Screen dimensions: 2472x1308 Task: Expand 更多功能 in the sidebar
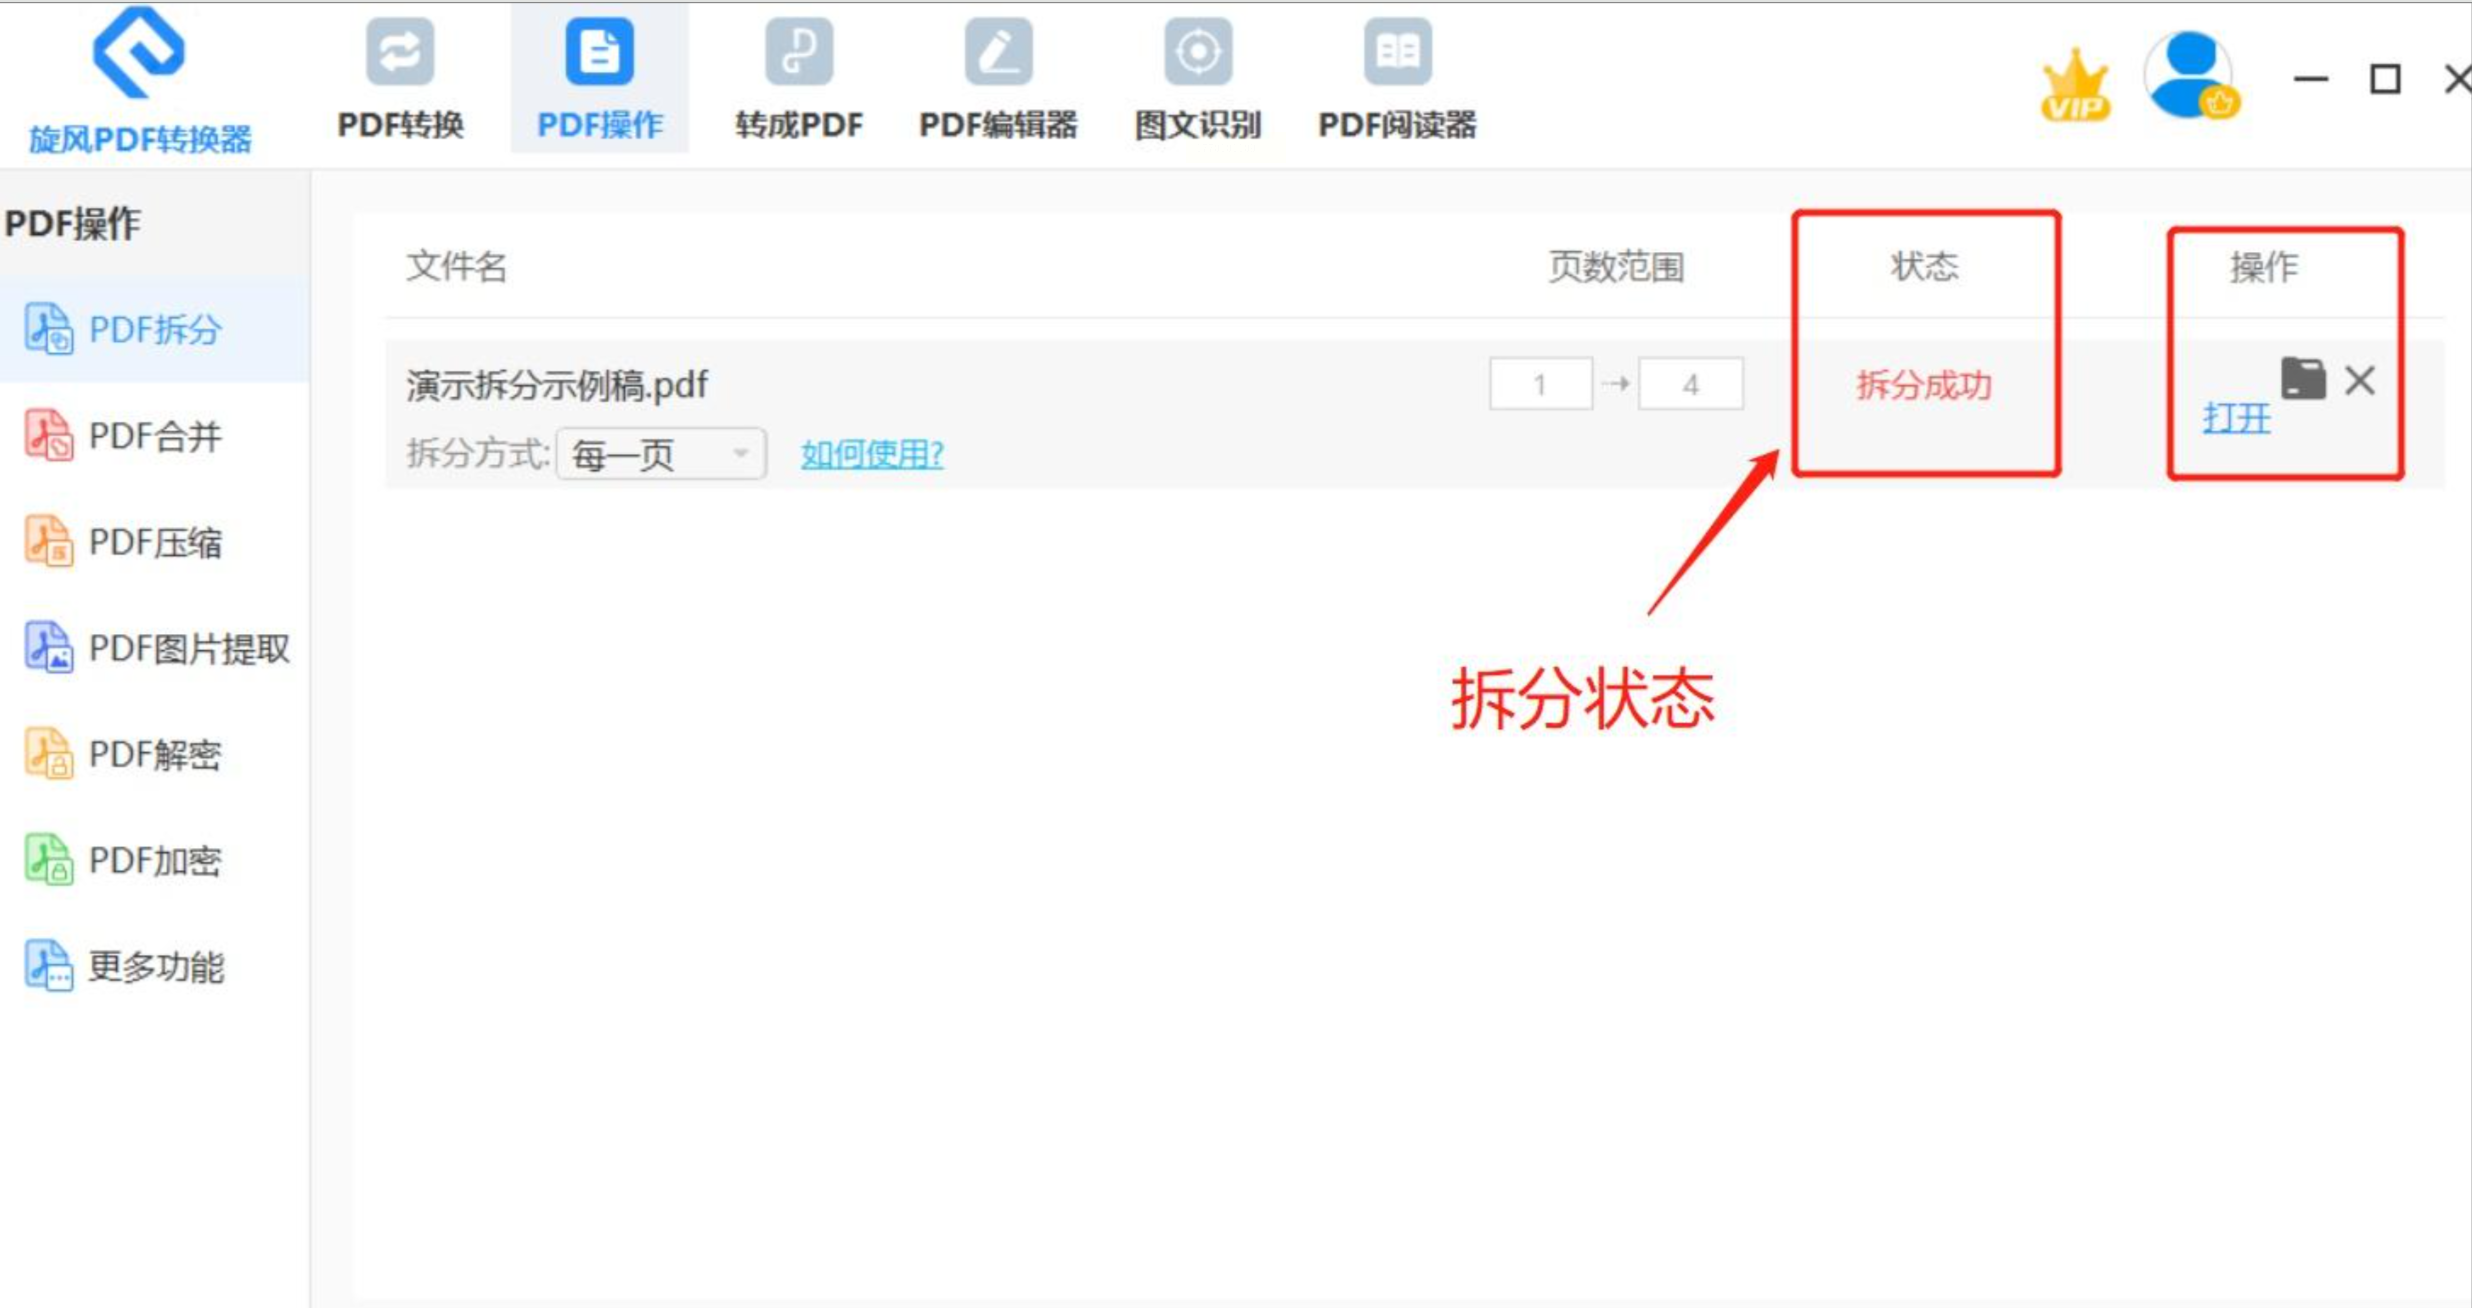(x=154, y=966)
